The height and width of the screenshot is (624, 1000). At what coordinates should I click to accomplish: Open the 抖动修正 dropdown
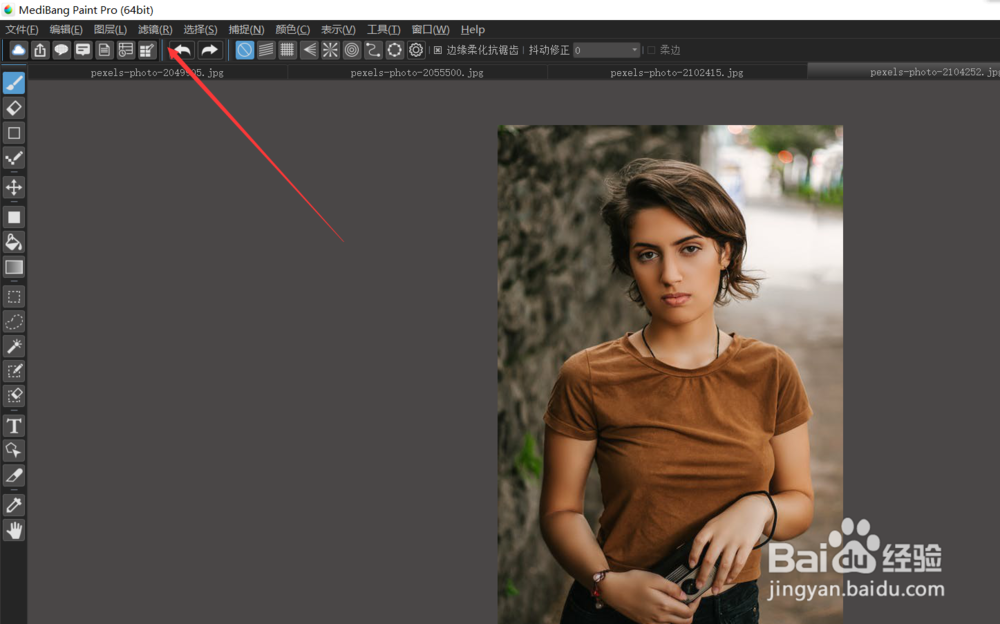(607, 50)
